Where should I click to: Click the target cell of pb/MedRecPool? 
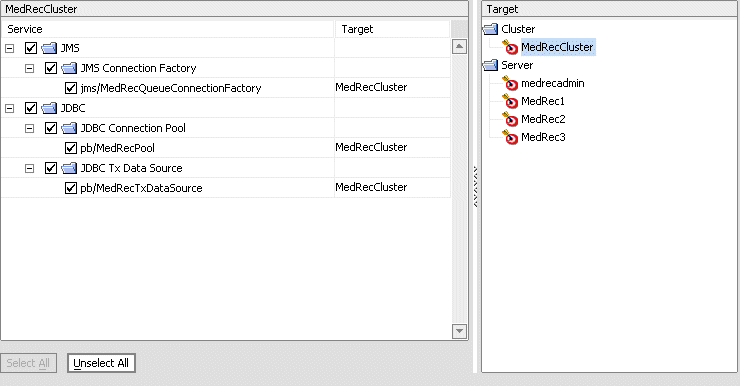coord(392,148)
